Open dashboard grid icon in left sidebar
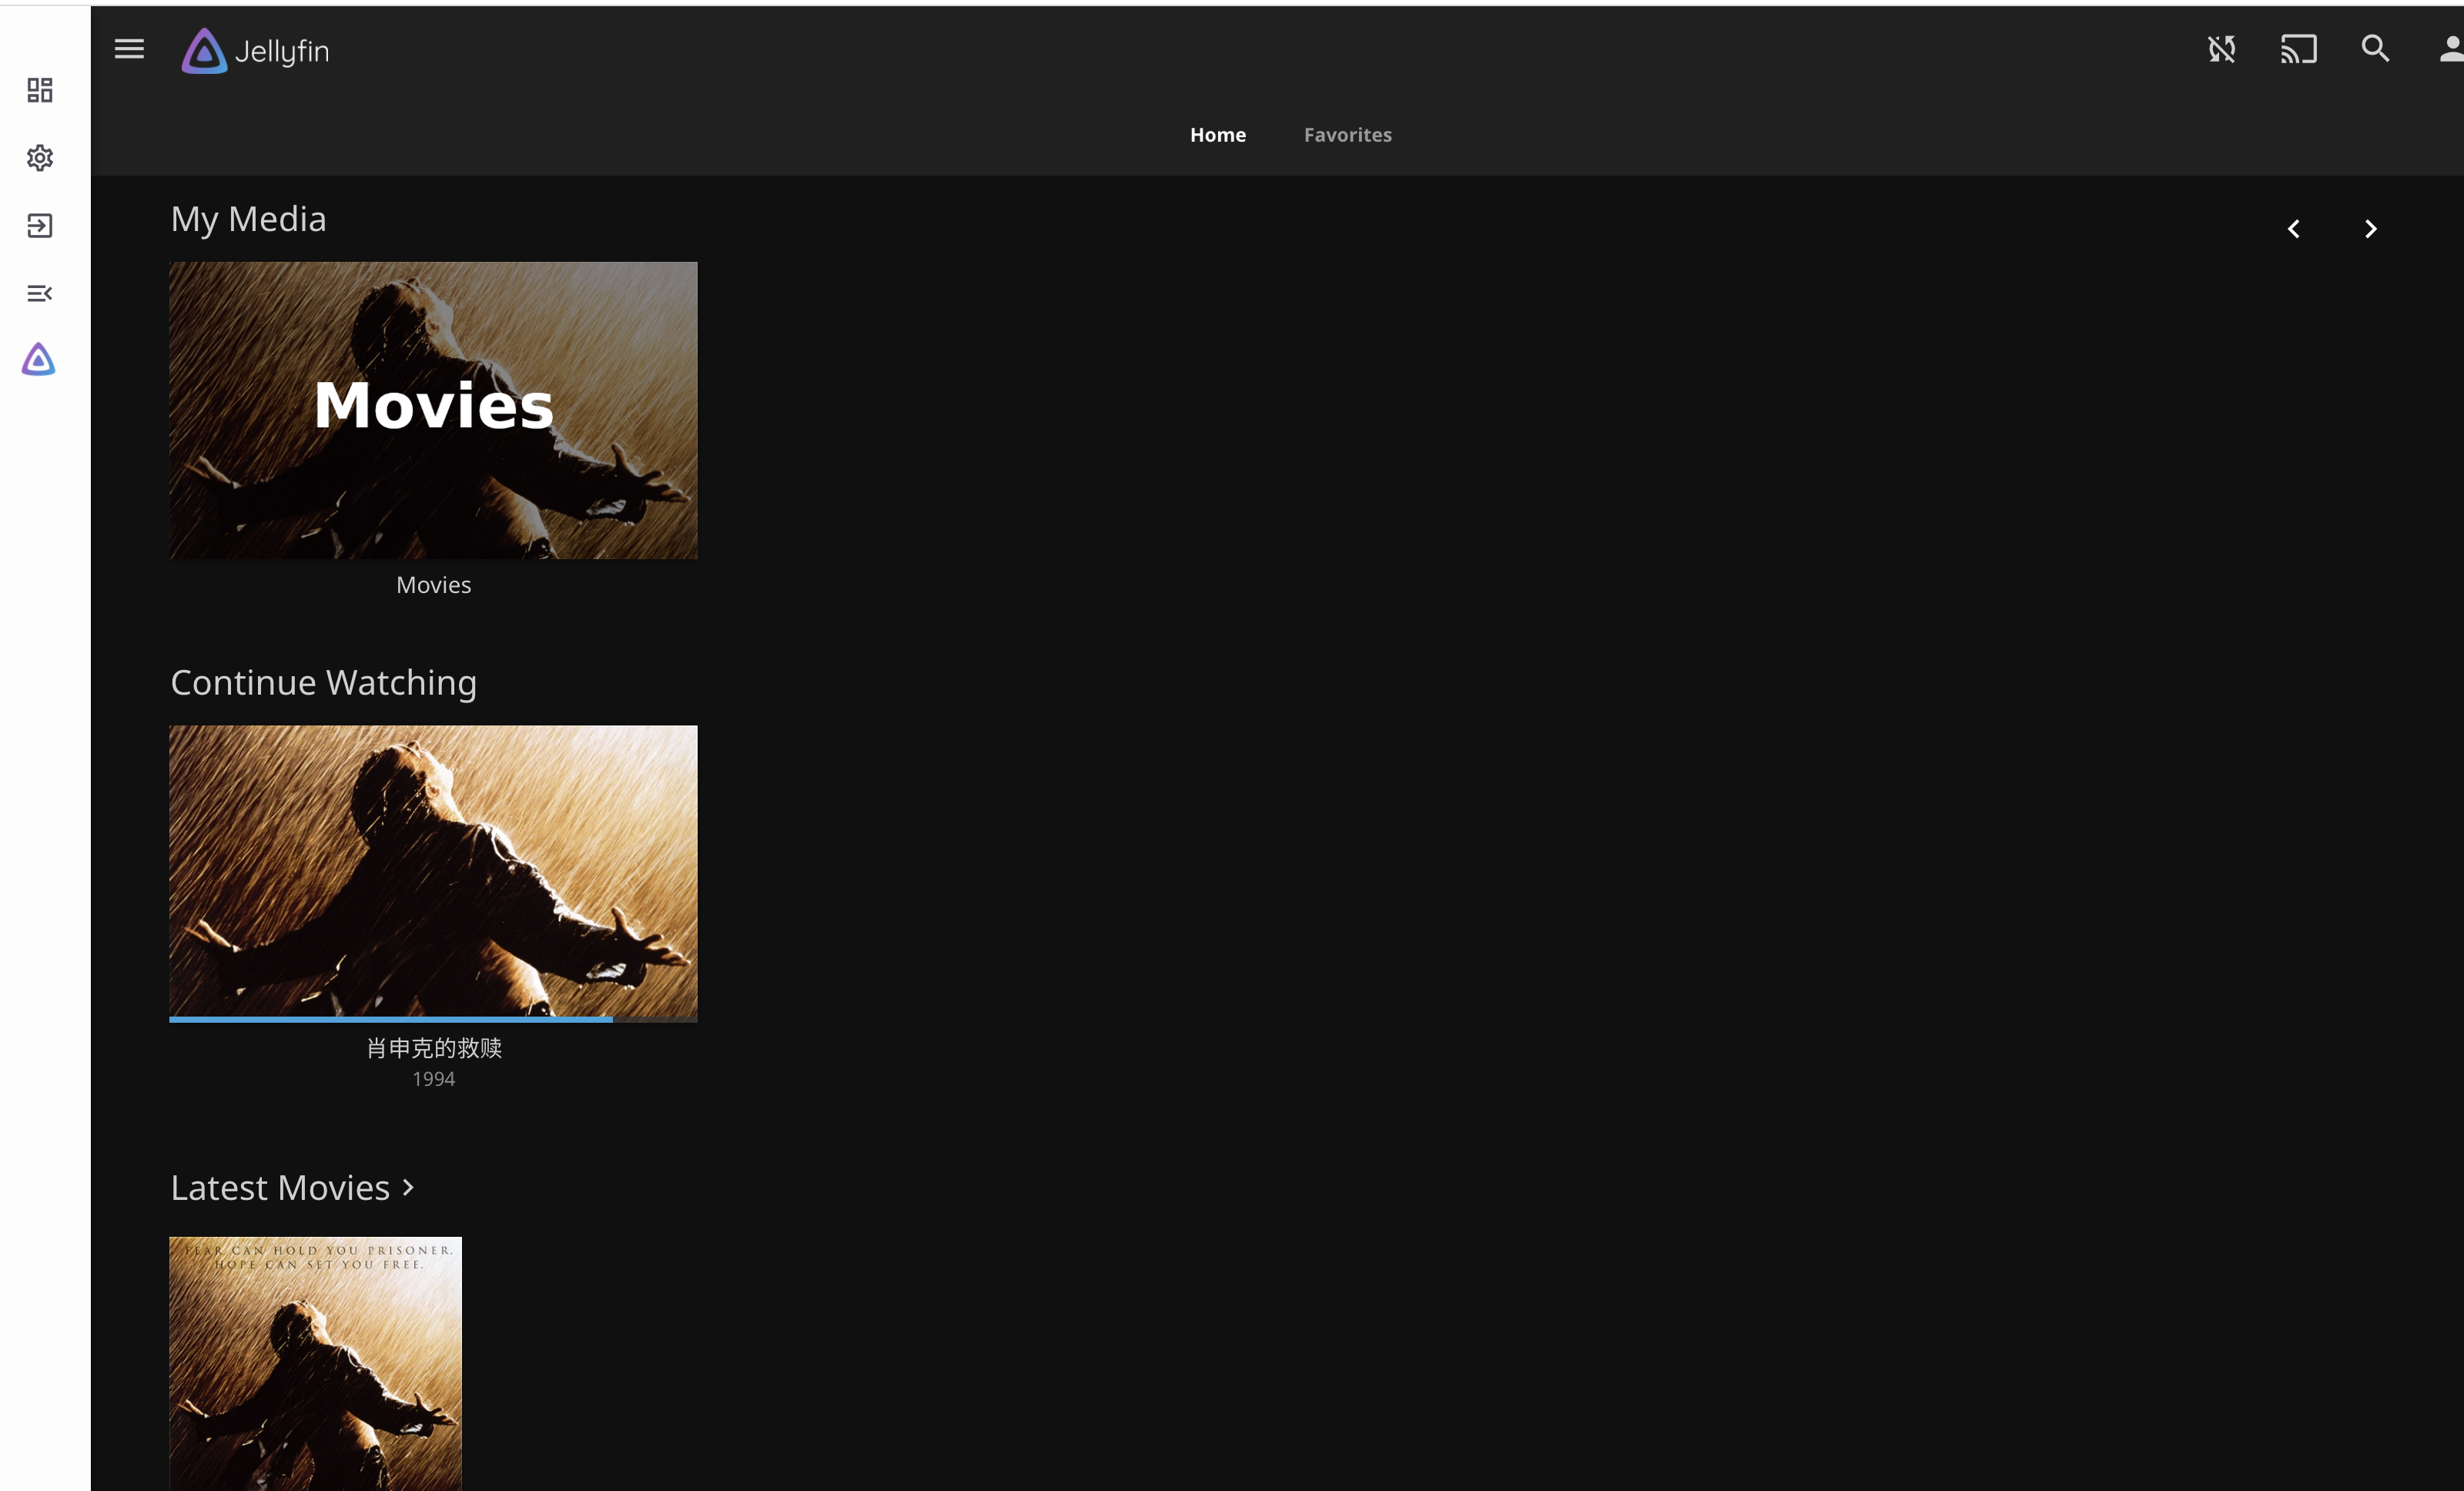The image size is (2464, 1491). (x=40, y=91)
